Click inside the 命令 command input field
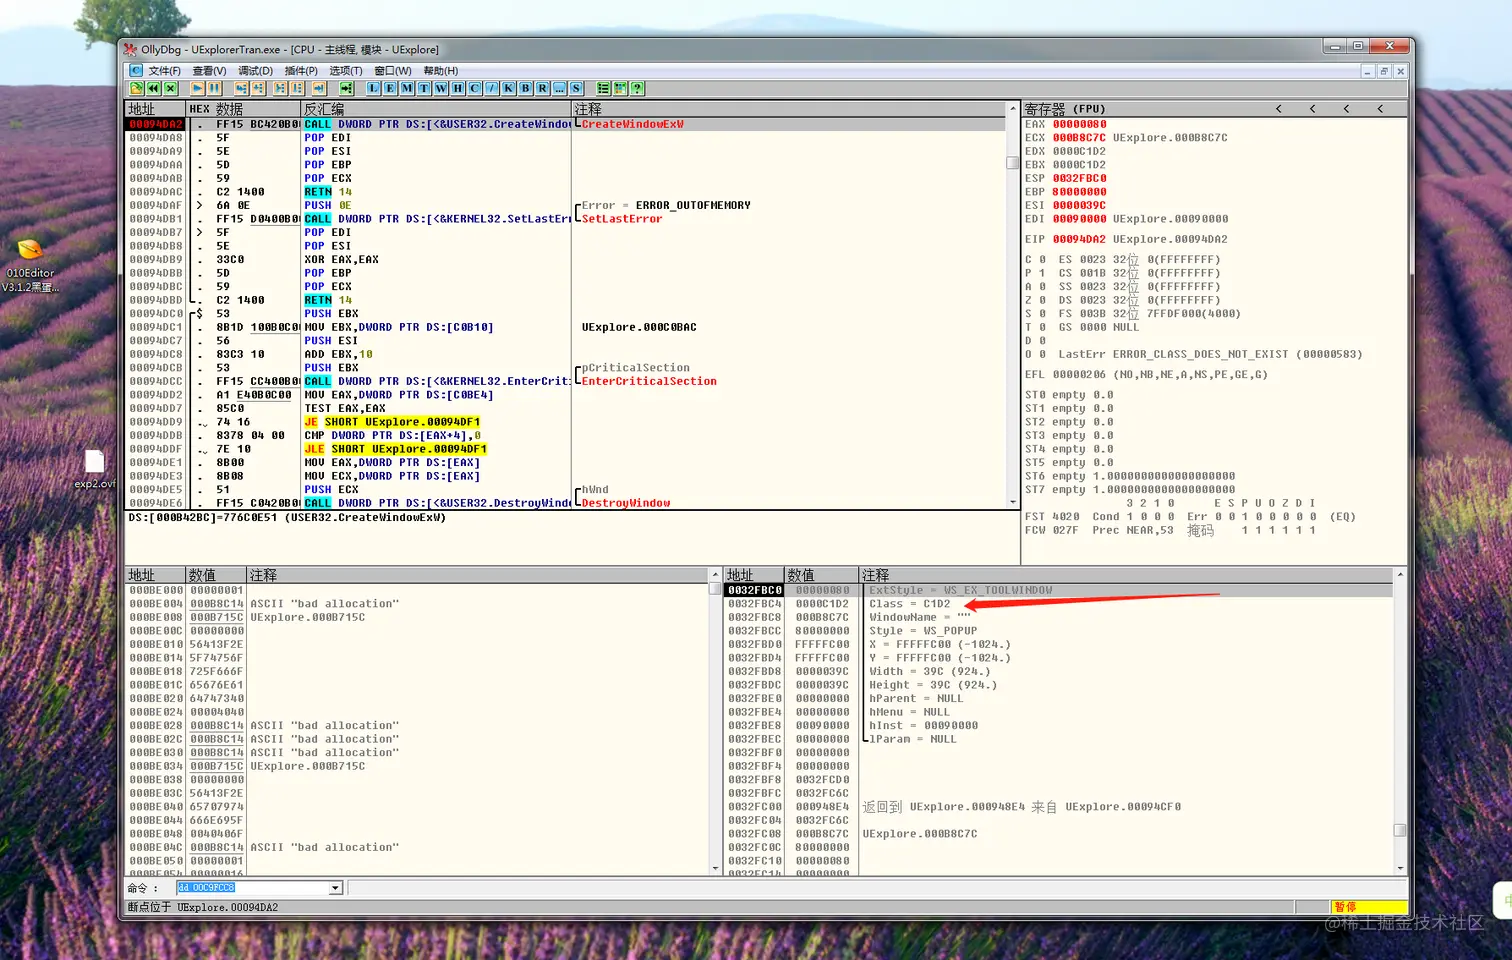 point(253,888)
